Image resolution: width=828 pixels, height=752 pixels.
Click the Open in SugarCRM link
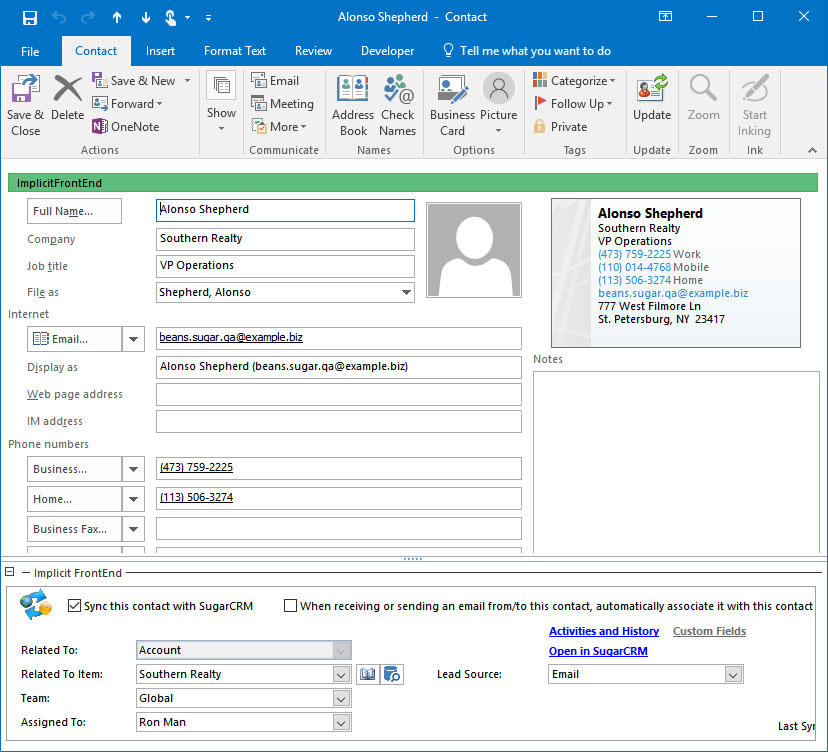coord(598,652)
